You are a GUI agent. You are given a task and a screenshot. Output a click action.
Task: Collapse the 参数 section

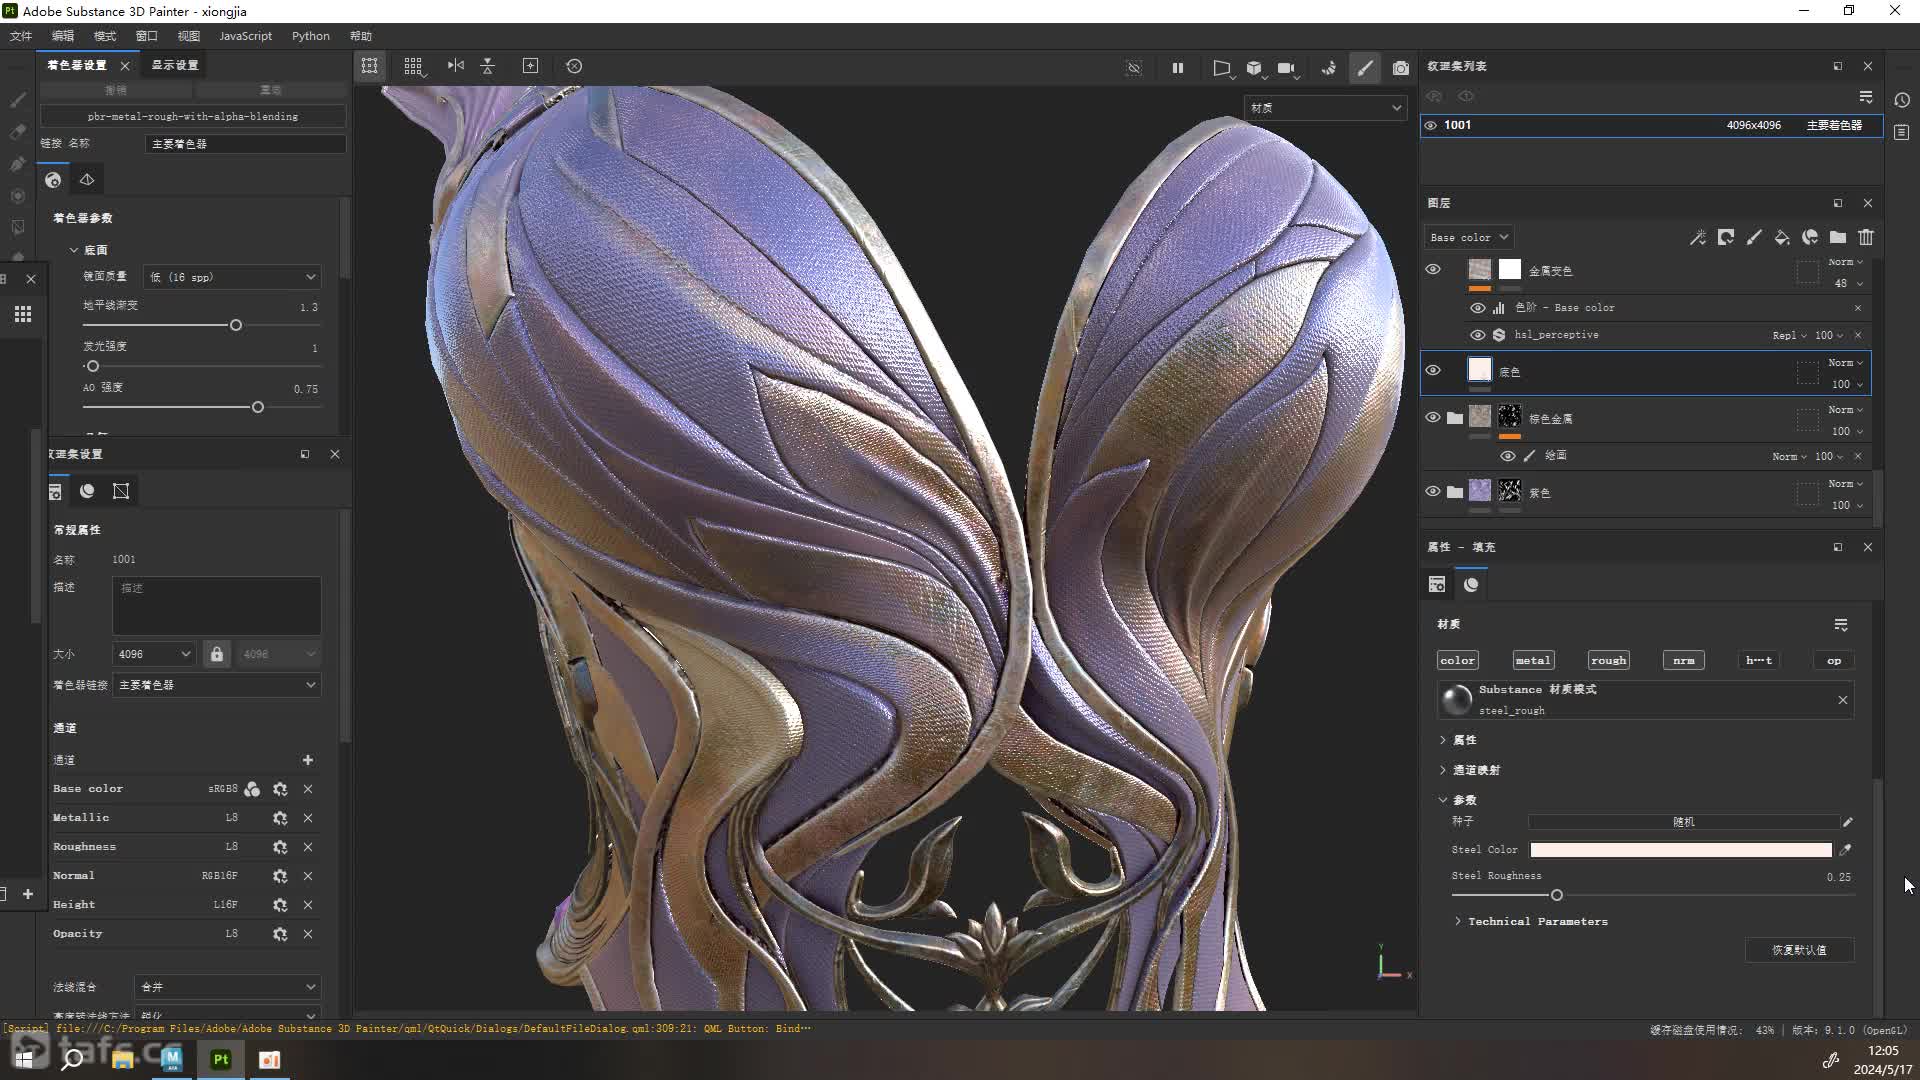pyautogui.click(x=1443, y=800)
